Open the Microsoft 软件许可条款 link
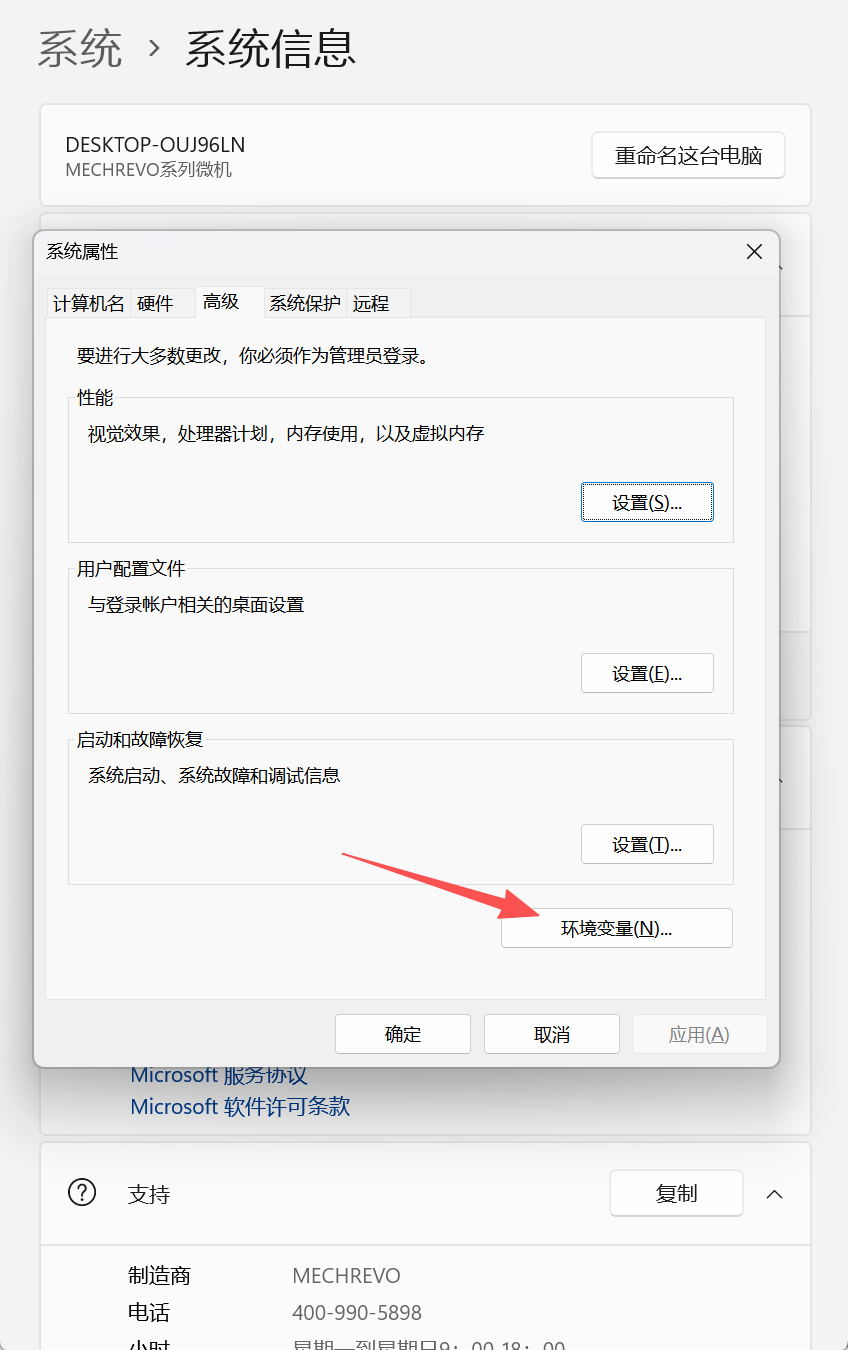The height and width of the screenshot is (1350, 848). [239, 1106]
